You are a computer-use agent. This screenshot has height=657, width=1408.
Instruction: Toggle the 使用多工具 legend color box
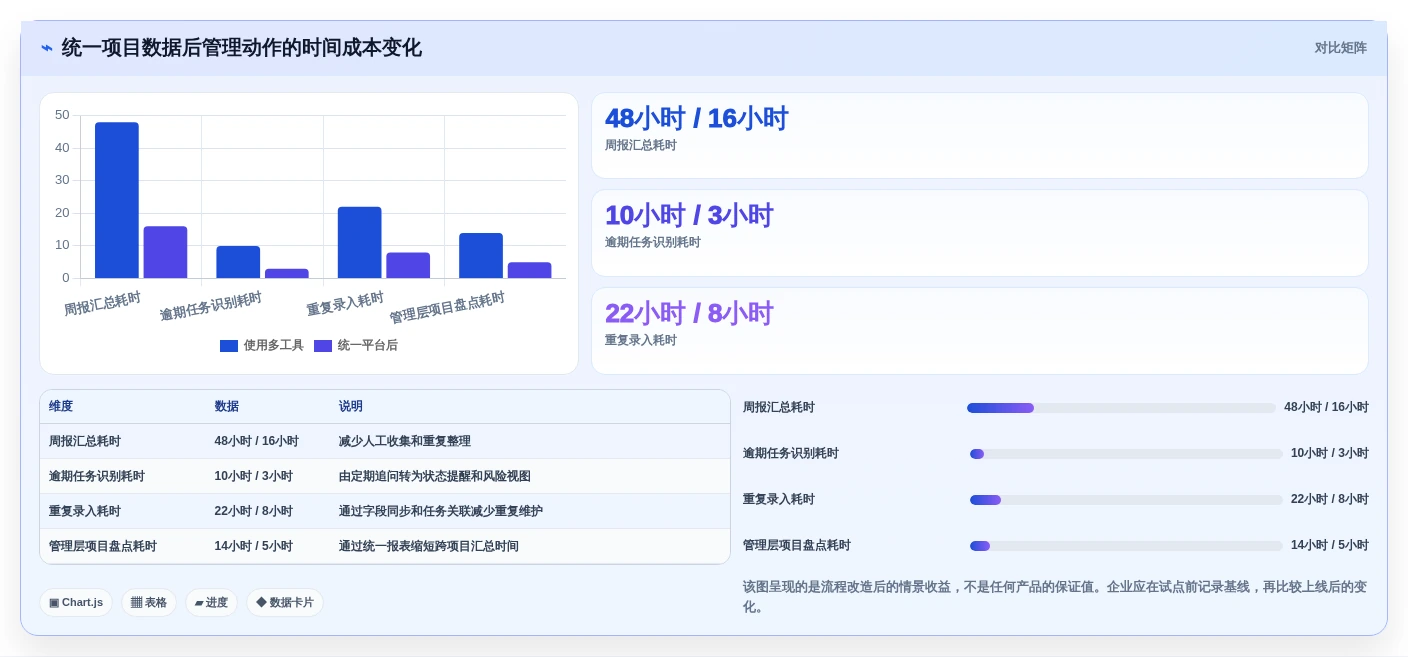click(x=229, y=346)
